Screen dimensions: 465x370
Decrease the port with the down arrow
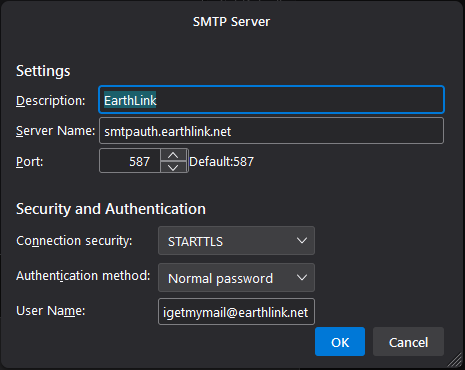click(x=173, y=167)
